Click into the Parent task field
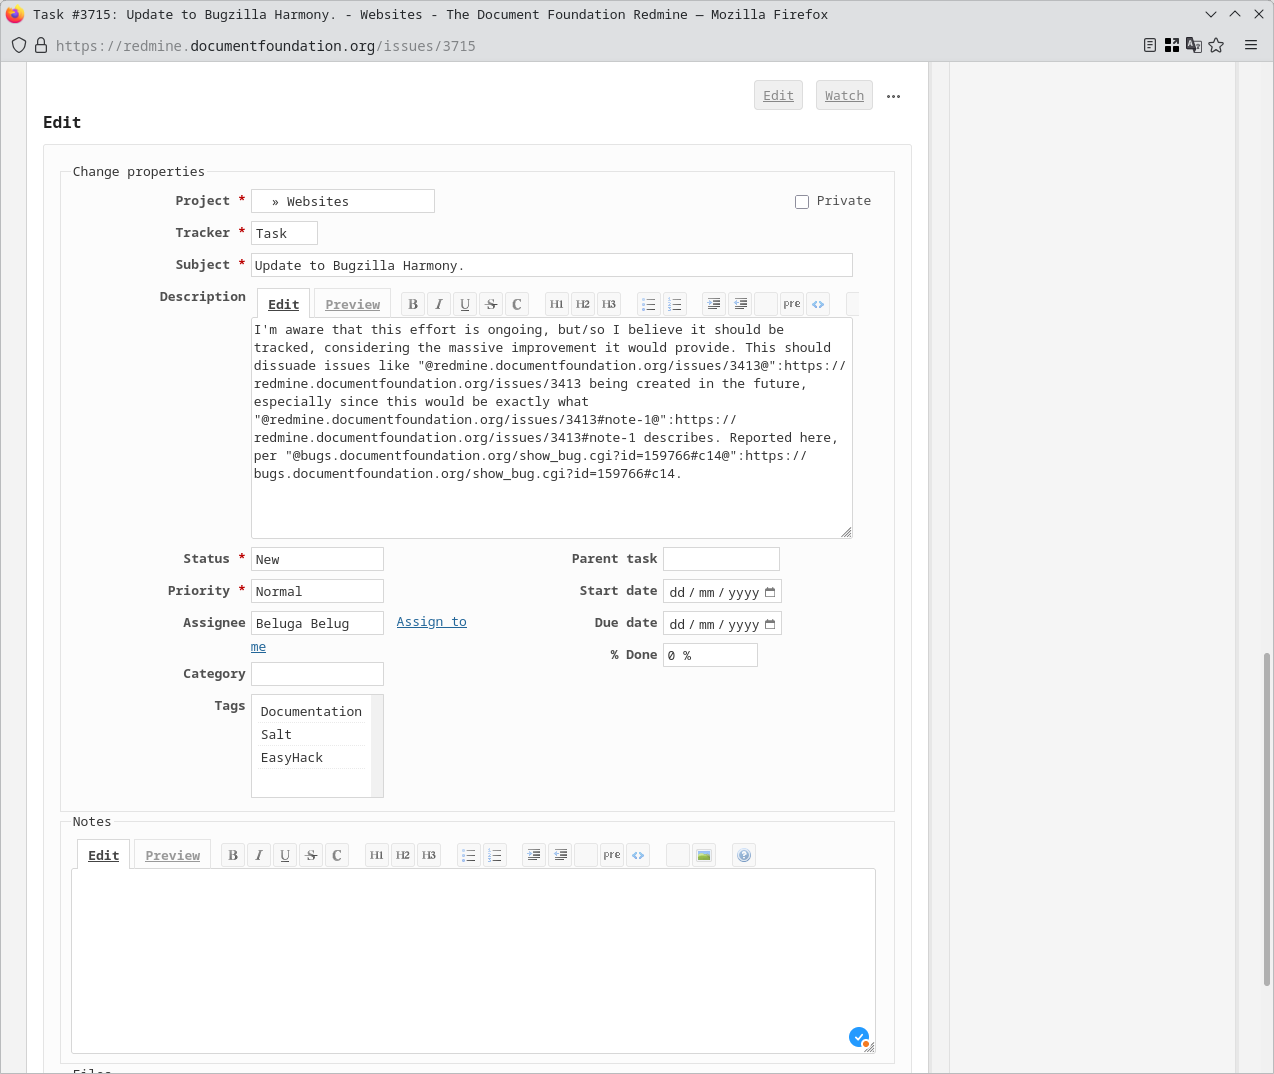The width and height of the screenshot is (1274, 1074). (721, 559)
